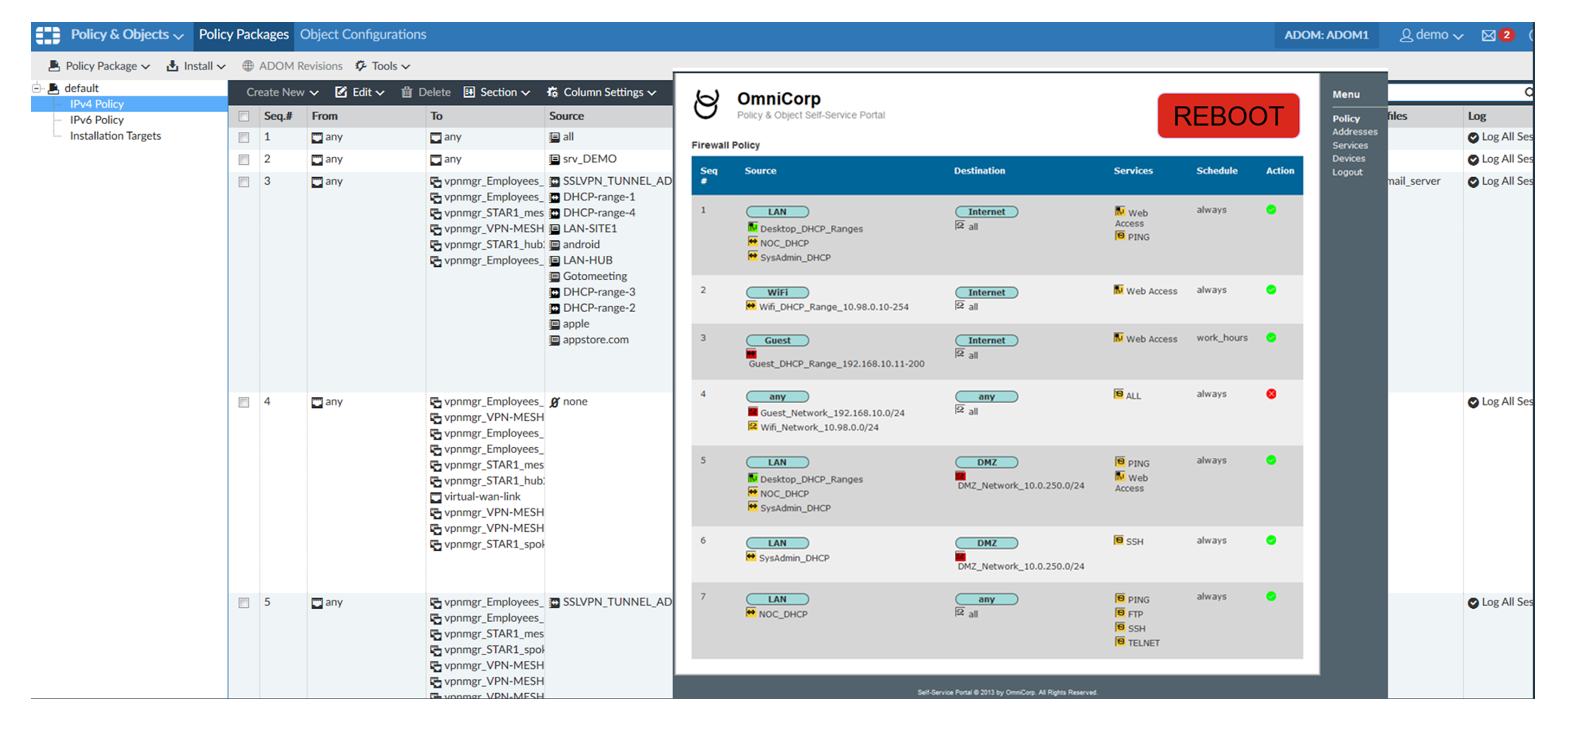Open the demo user dropdown
The height and width of the screenshot is (734, 1570).
click(x=1431, y=35)
